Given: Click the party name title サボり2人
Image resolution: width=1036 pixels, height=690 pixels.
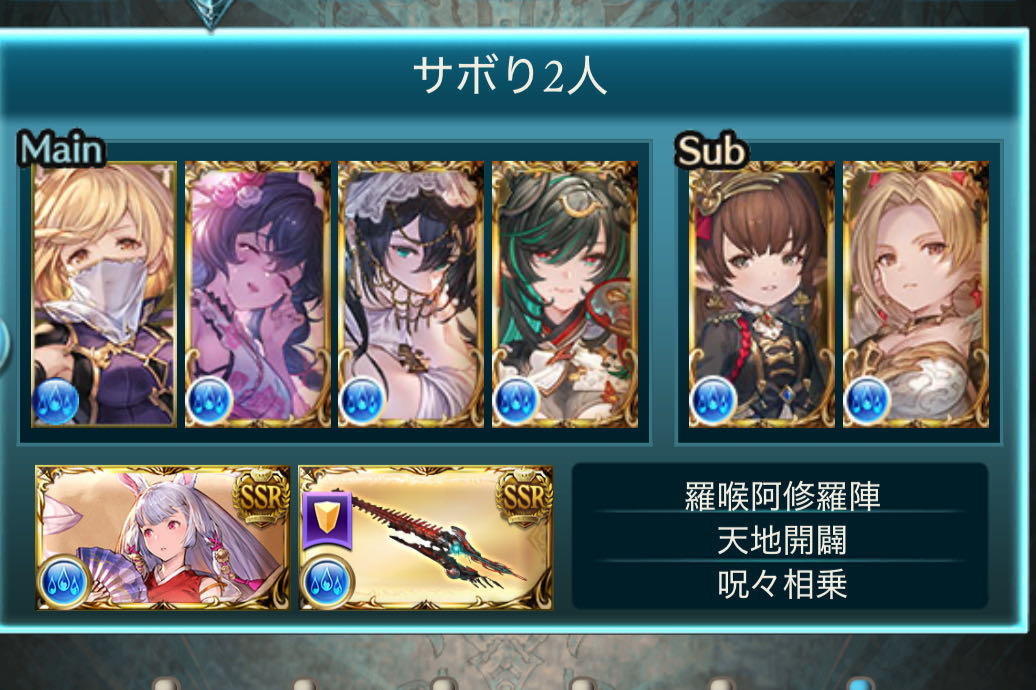Looking at the screenshot, I should tap(510, 75).
